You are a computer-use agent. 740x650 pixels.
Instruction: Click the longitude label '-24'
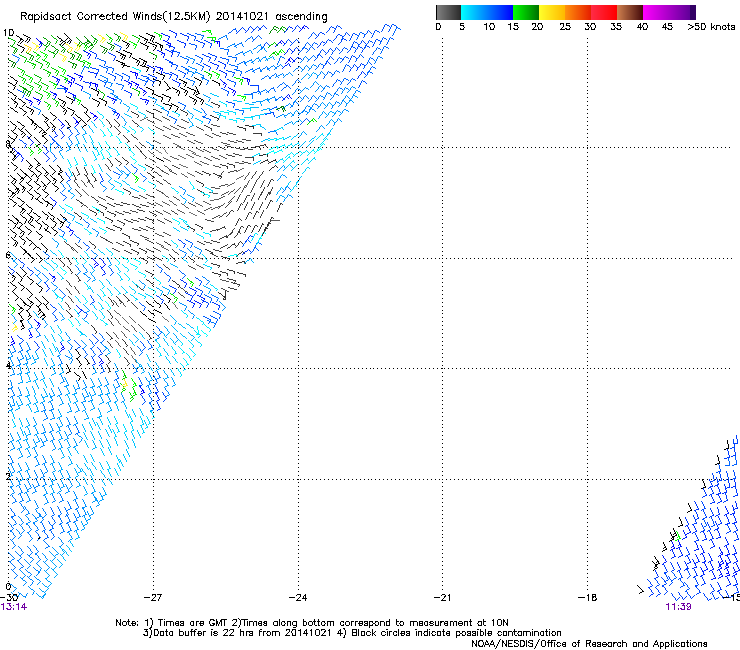pyautogui.click(x=298, y=598)
